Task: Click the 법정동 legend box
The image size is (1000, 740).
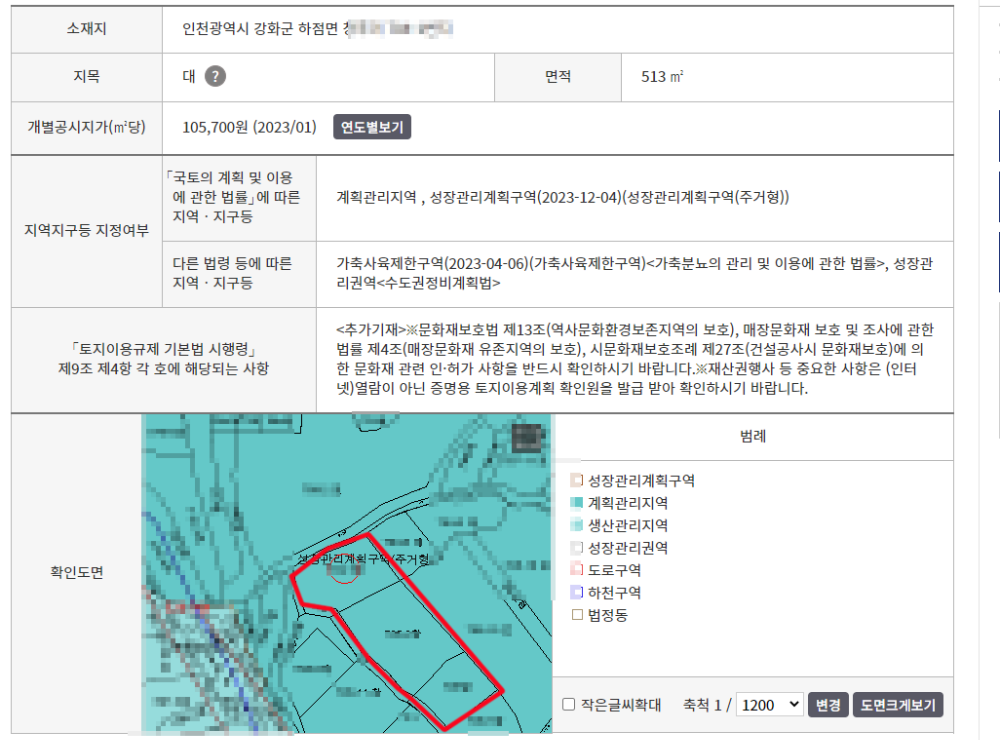Action: click(x=576, y=615)
